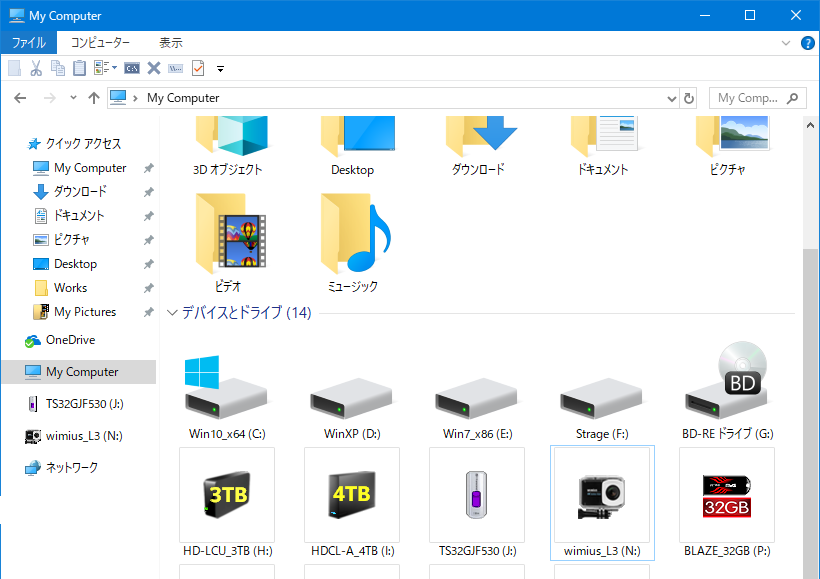Click the search magnifier icon
Screen dimensions: 820x579
click(x=793, y=98)
